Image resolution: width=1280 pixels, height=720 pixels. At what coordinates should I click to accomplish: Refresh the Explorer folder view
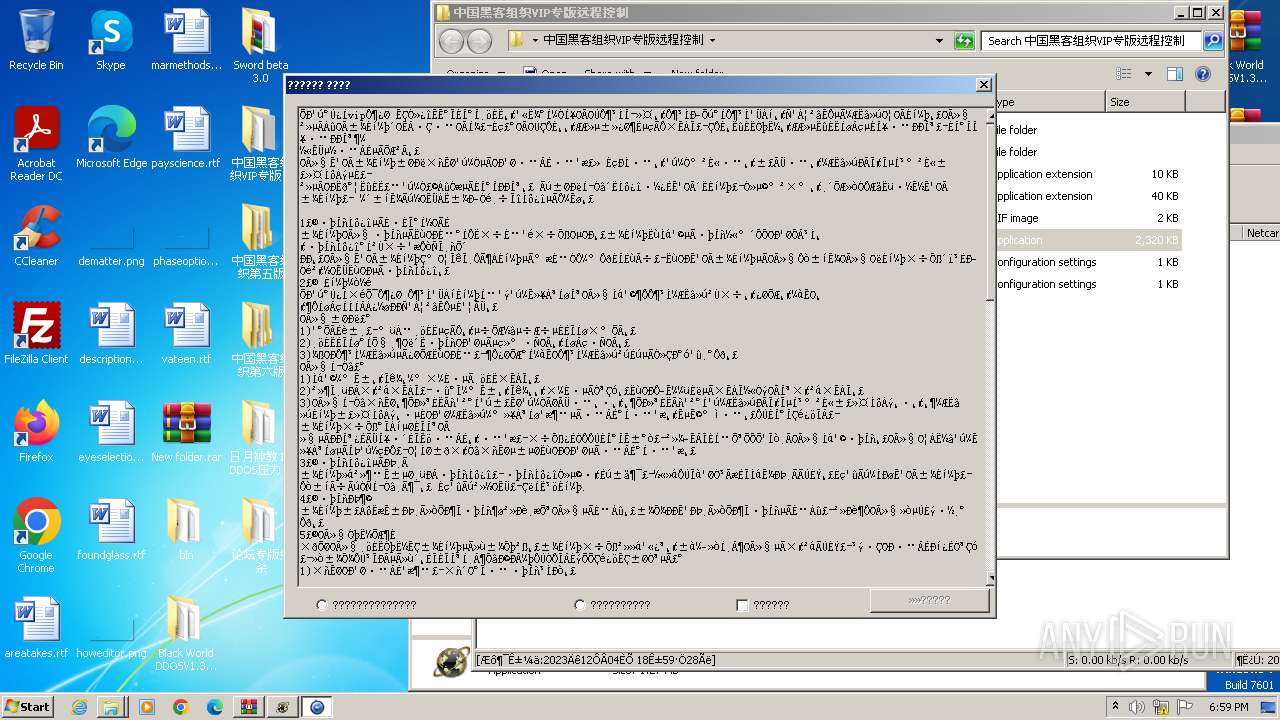coord(964,41)
